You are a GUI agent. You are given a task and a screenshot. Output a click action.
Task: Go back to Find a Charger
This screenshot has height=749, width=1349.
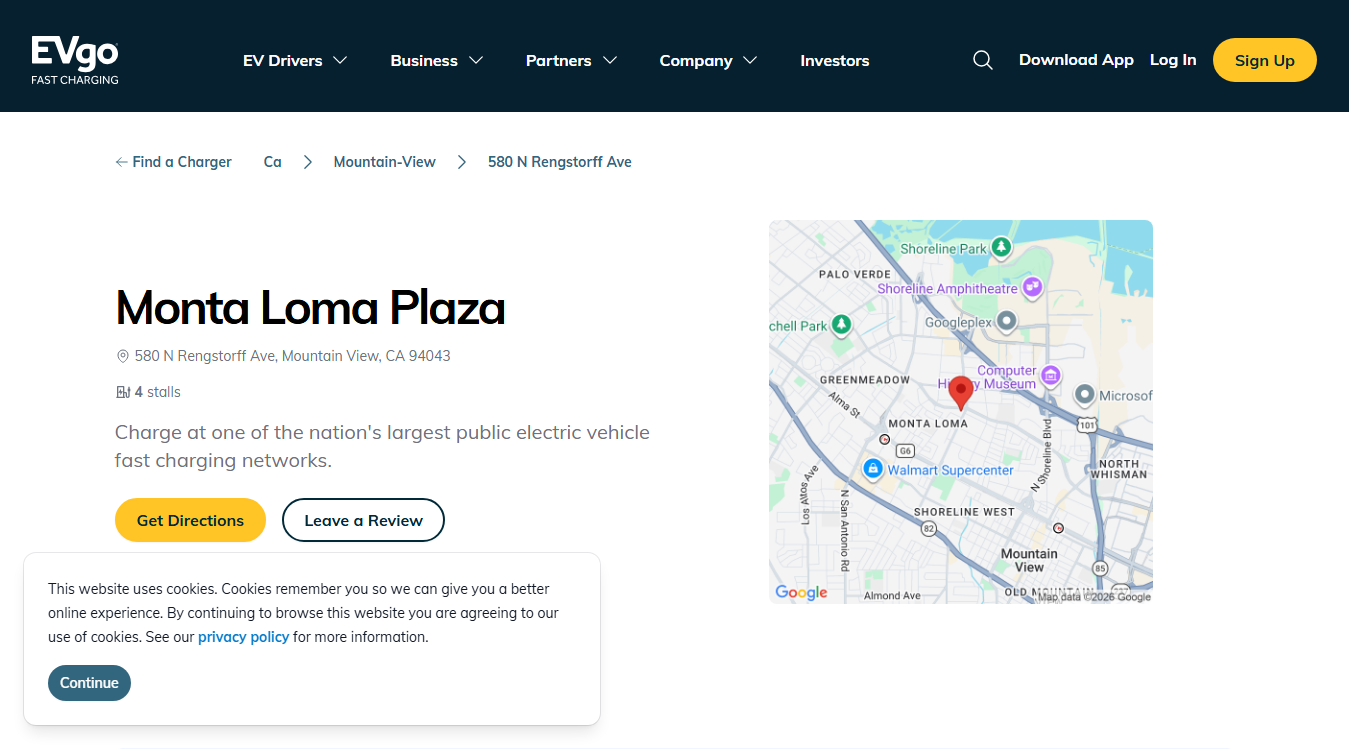(x=173, y=162)
